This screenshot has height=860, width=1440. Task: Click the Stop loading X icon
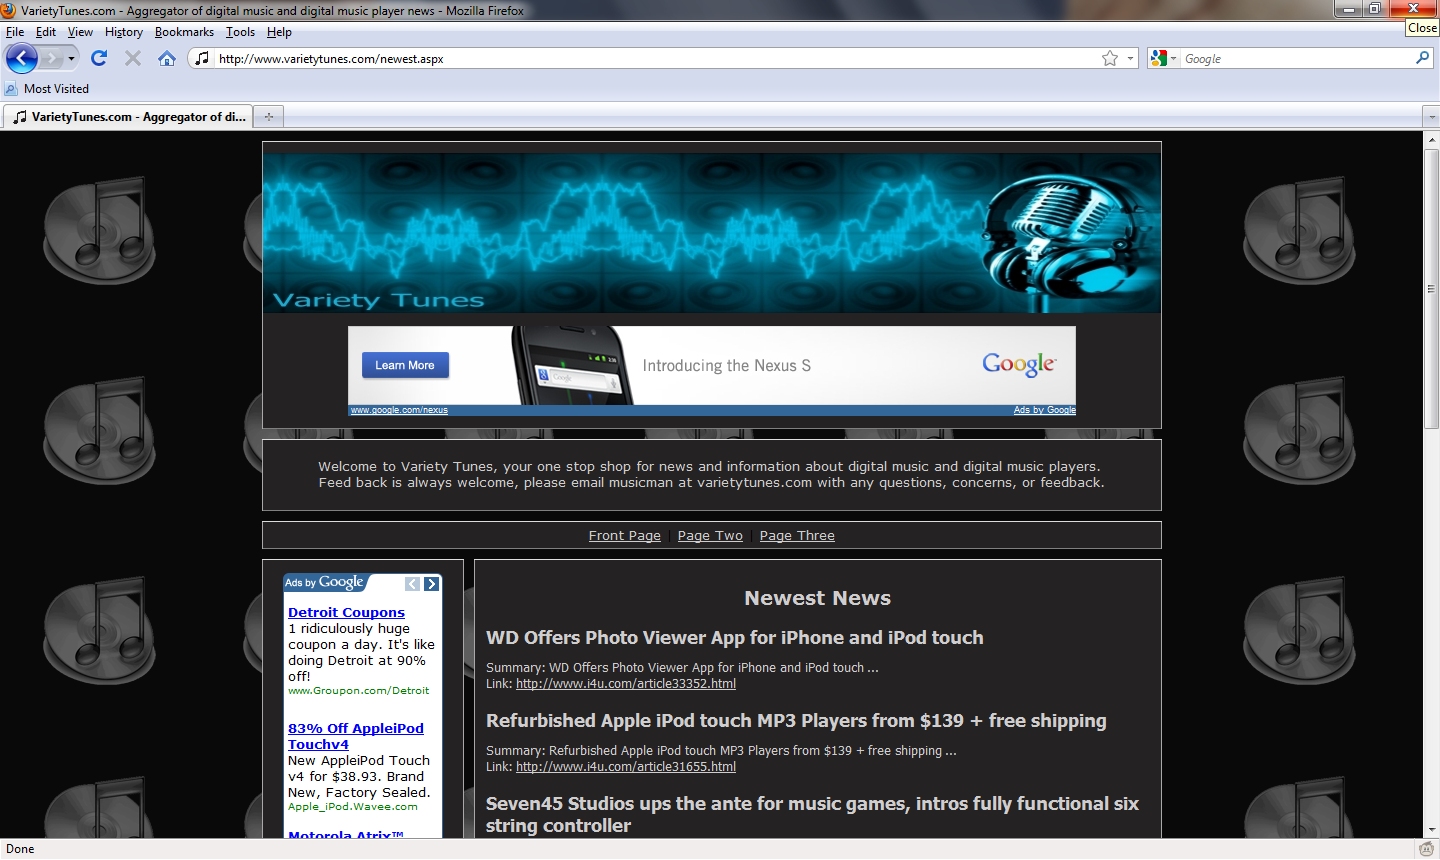tap(133, 59)
